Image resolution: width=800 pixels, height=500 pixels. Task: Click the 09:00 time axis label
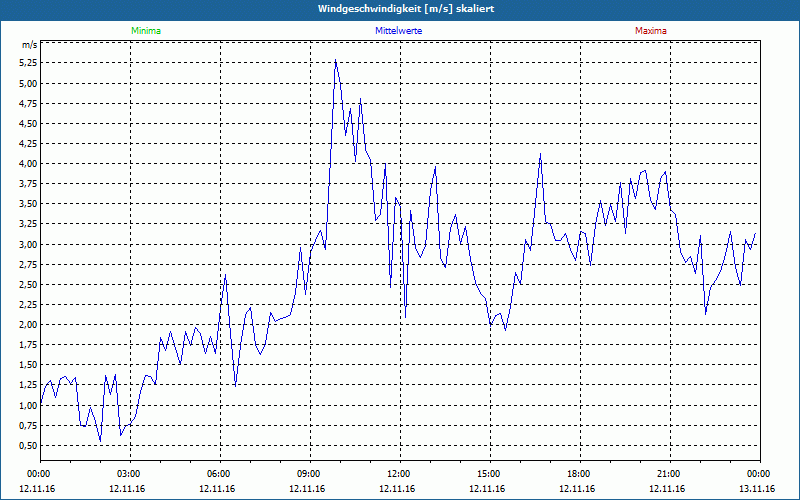click(310, 474)
